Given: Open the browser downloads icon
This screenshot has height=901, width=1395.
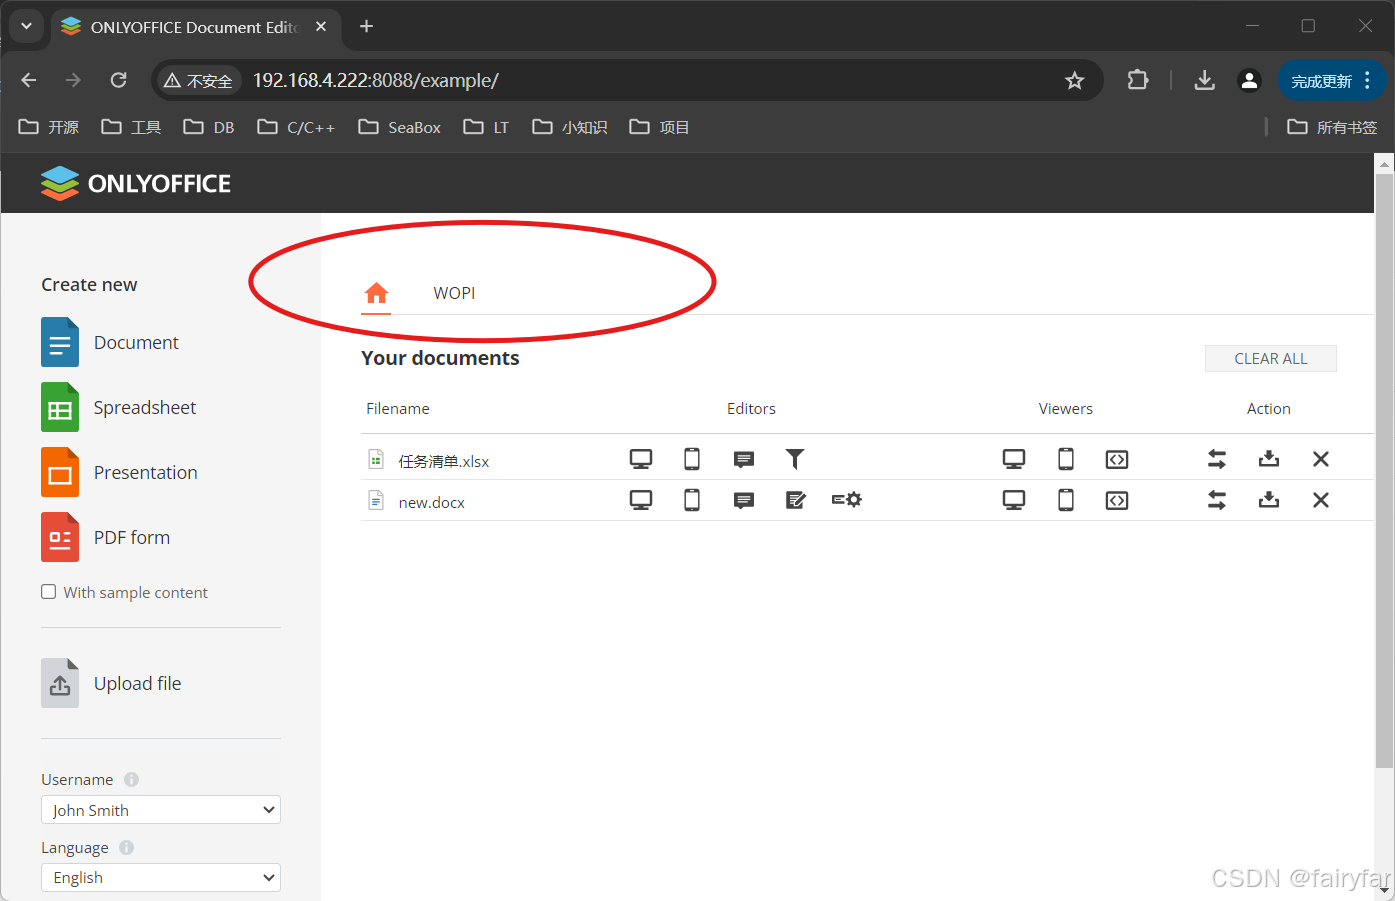Looking at the screenshot, I should (x=1204, y=80).
